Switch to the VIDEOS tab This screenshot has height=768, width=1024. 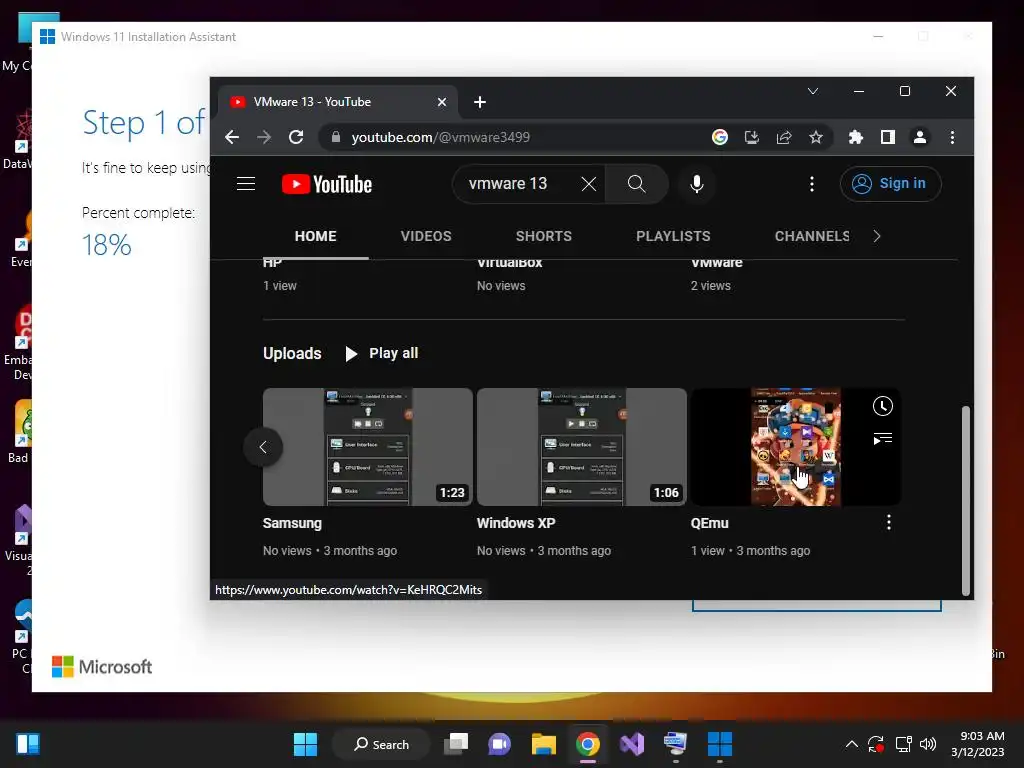coord(426,236)
